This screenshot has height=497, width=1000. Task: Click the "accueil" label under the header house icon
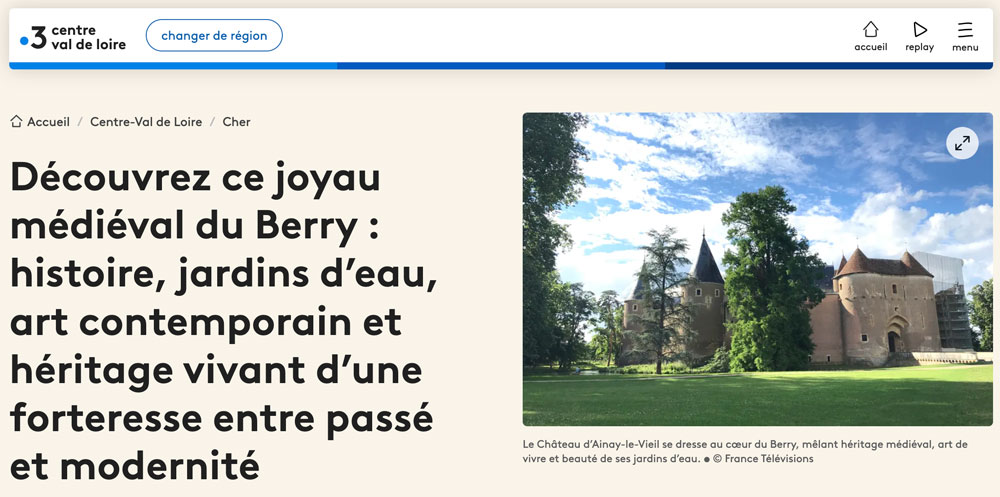[870, 47]
